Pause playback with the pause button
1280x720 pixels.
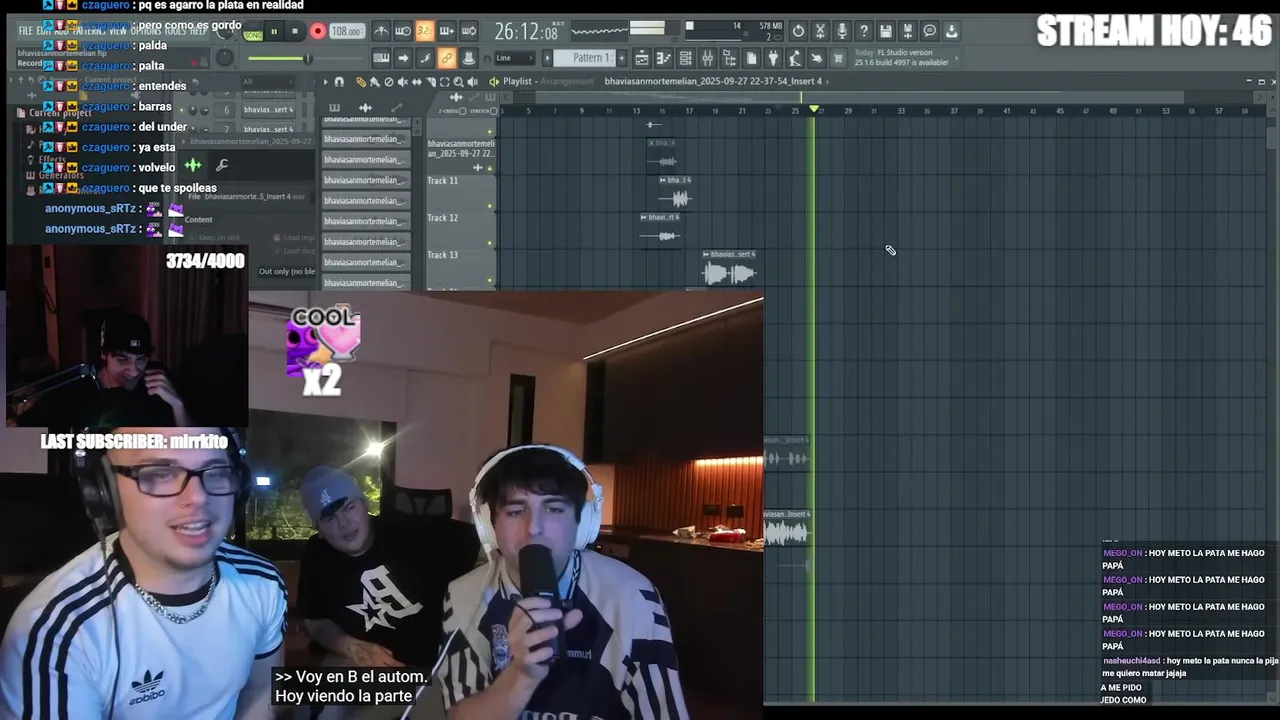click(274, 31)
